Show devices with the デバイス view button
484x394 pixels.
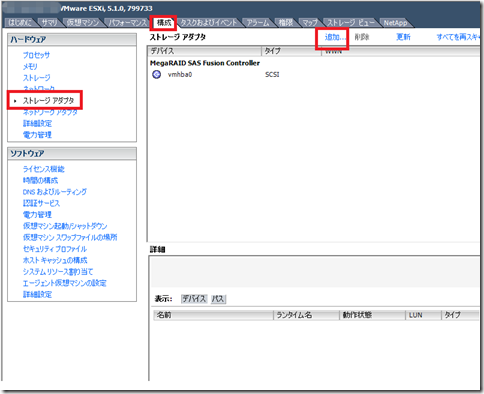point(194,299)
